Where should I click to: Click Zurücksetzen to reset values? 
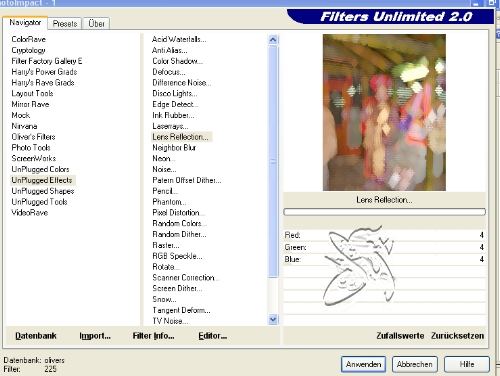tap(457, 336)
